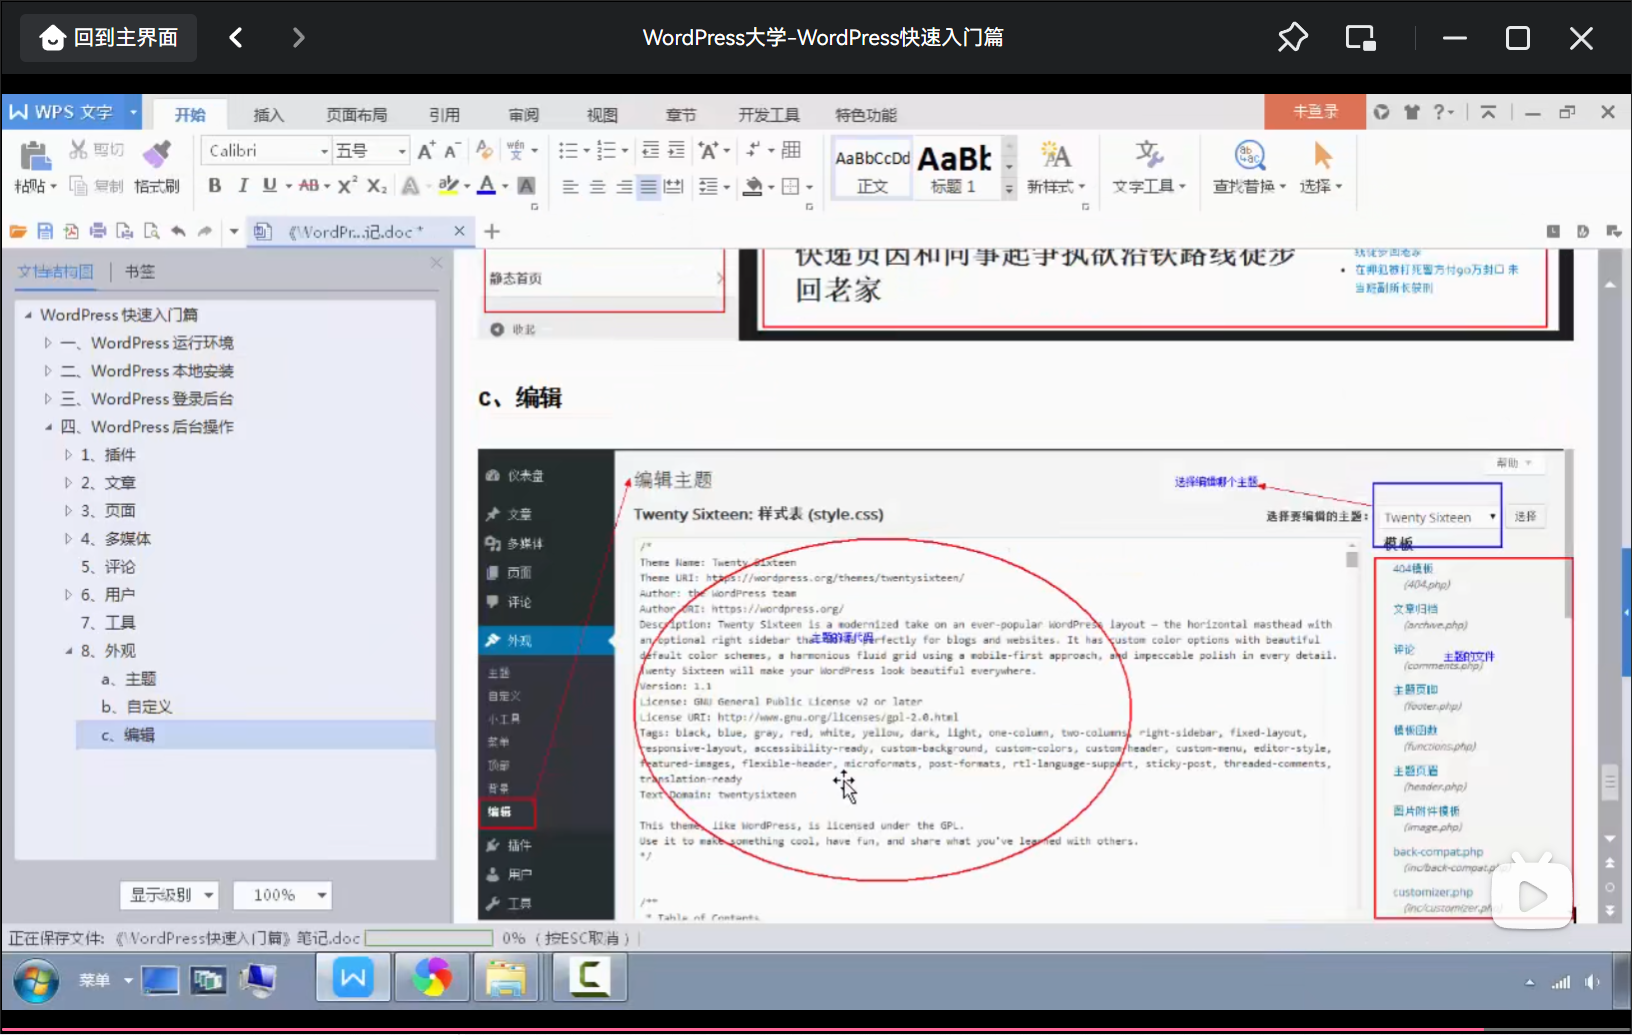Toggle Superscript X² formatting
Image resolution: width=1632 pixels, height=1035 pixels.
click(347, 186)
